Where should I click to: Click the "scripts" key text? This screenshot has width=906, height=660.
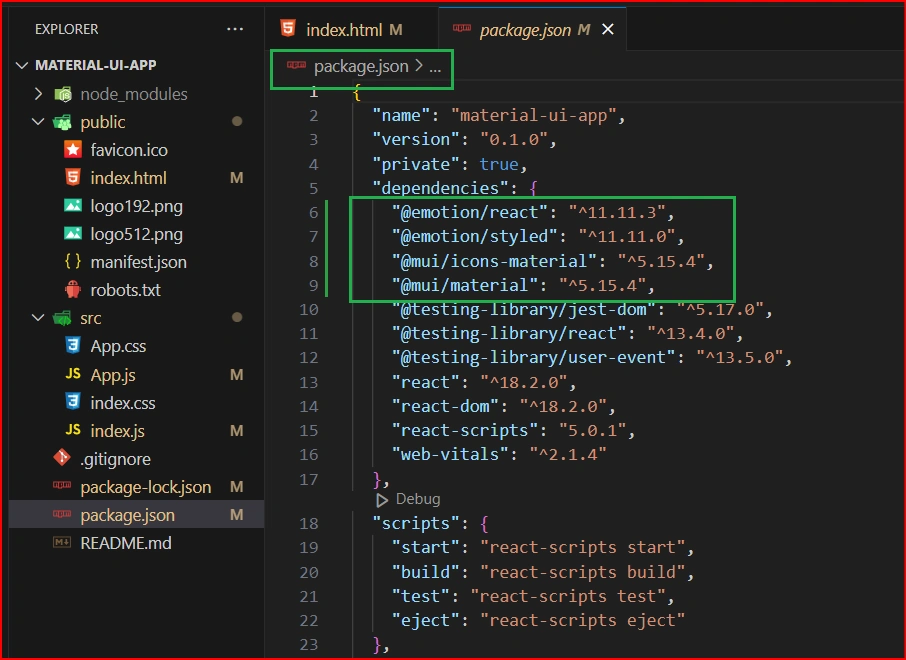click(416, 524)
